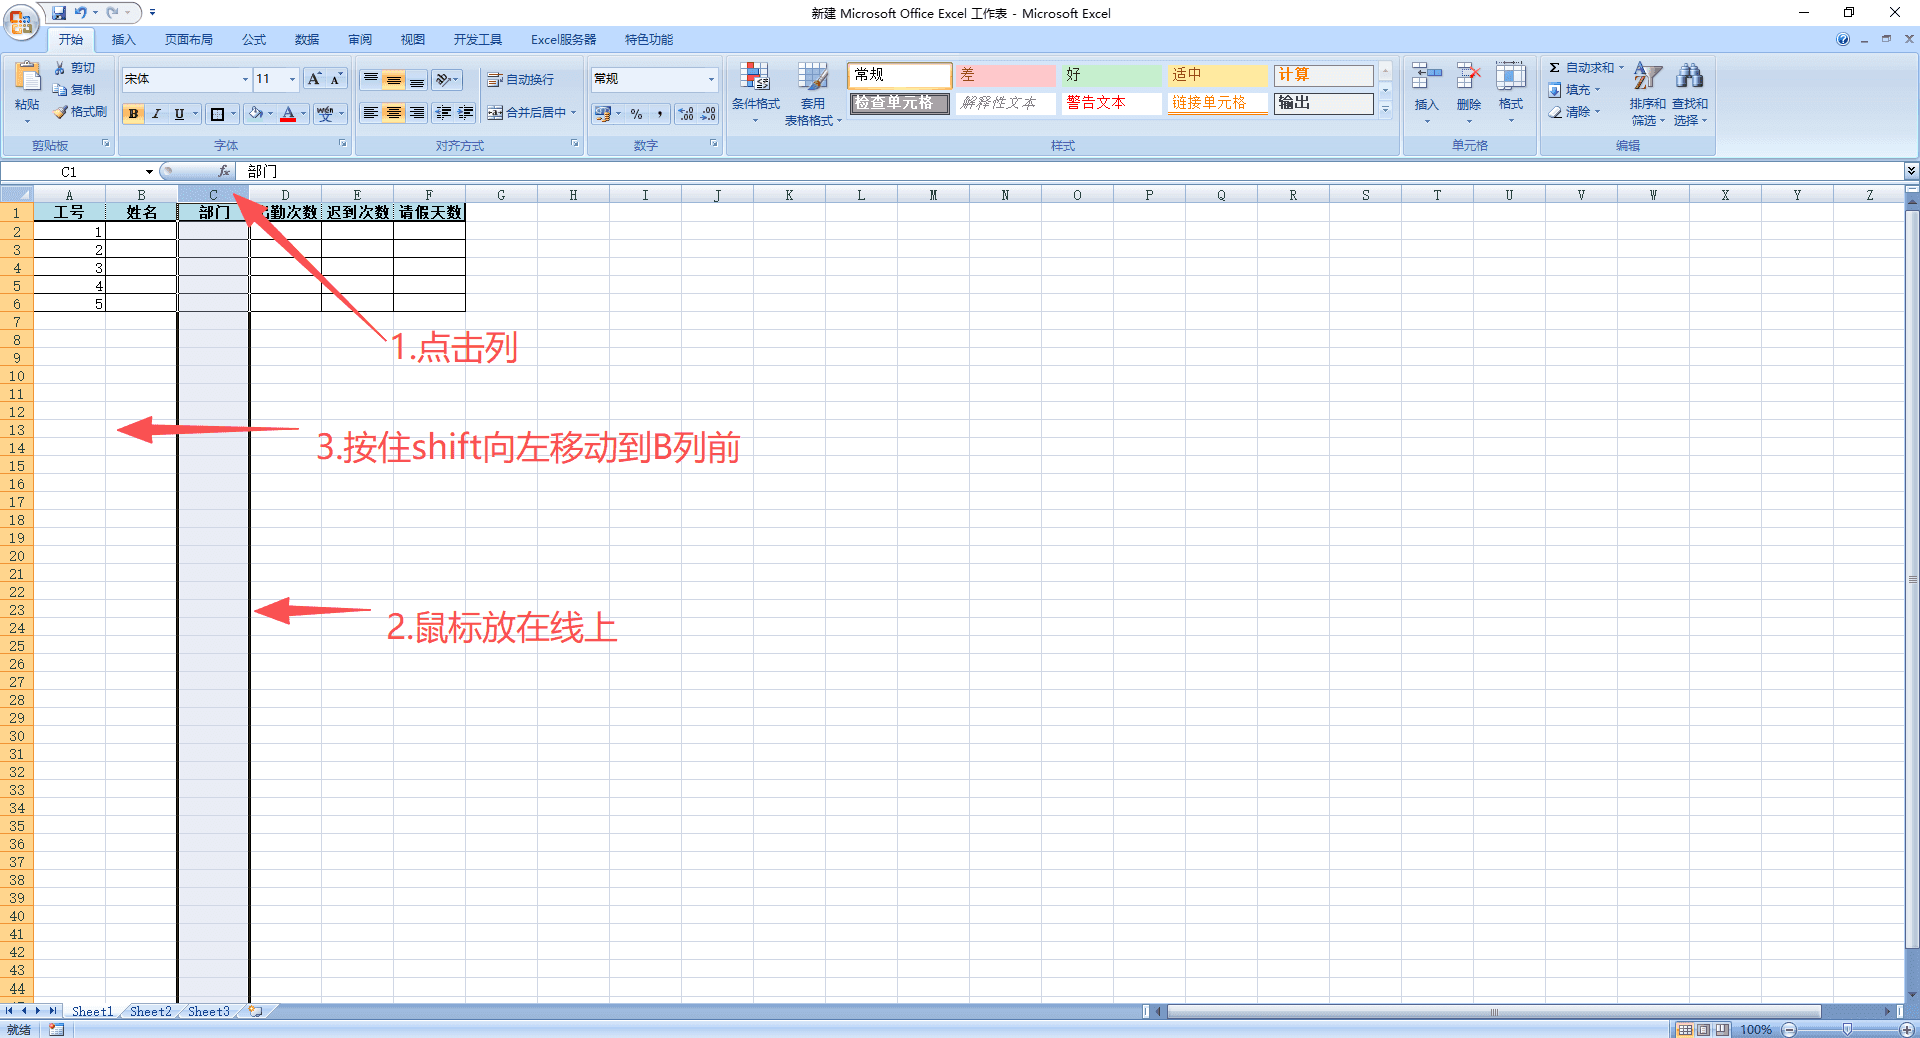
Task: Toggle align text left
Action: coord(371,113)
